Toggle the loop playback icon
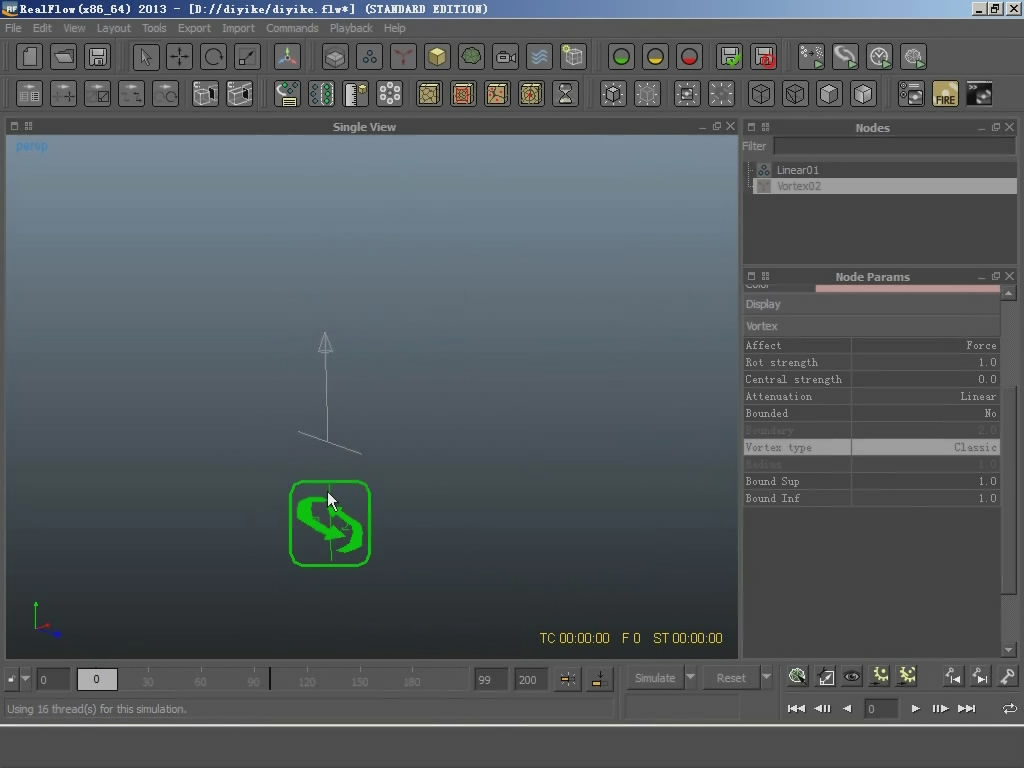This screenshot has height=768, width=1024. pos(1009,709)
